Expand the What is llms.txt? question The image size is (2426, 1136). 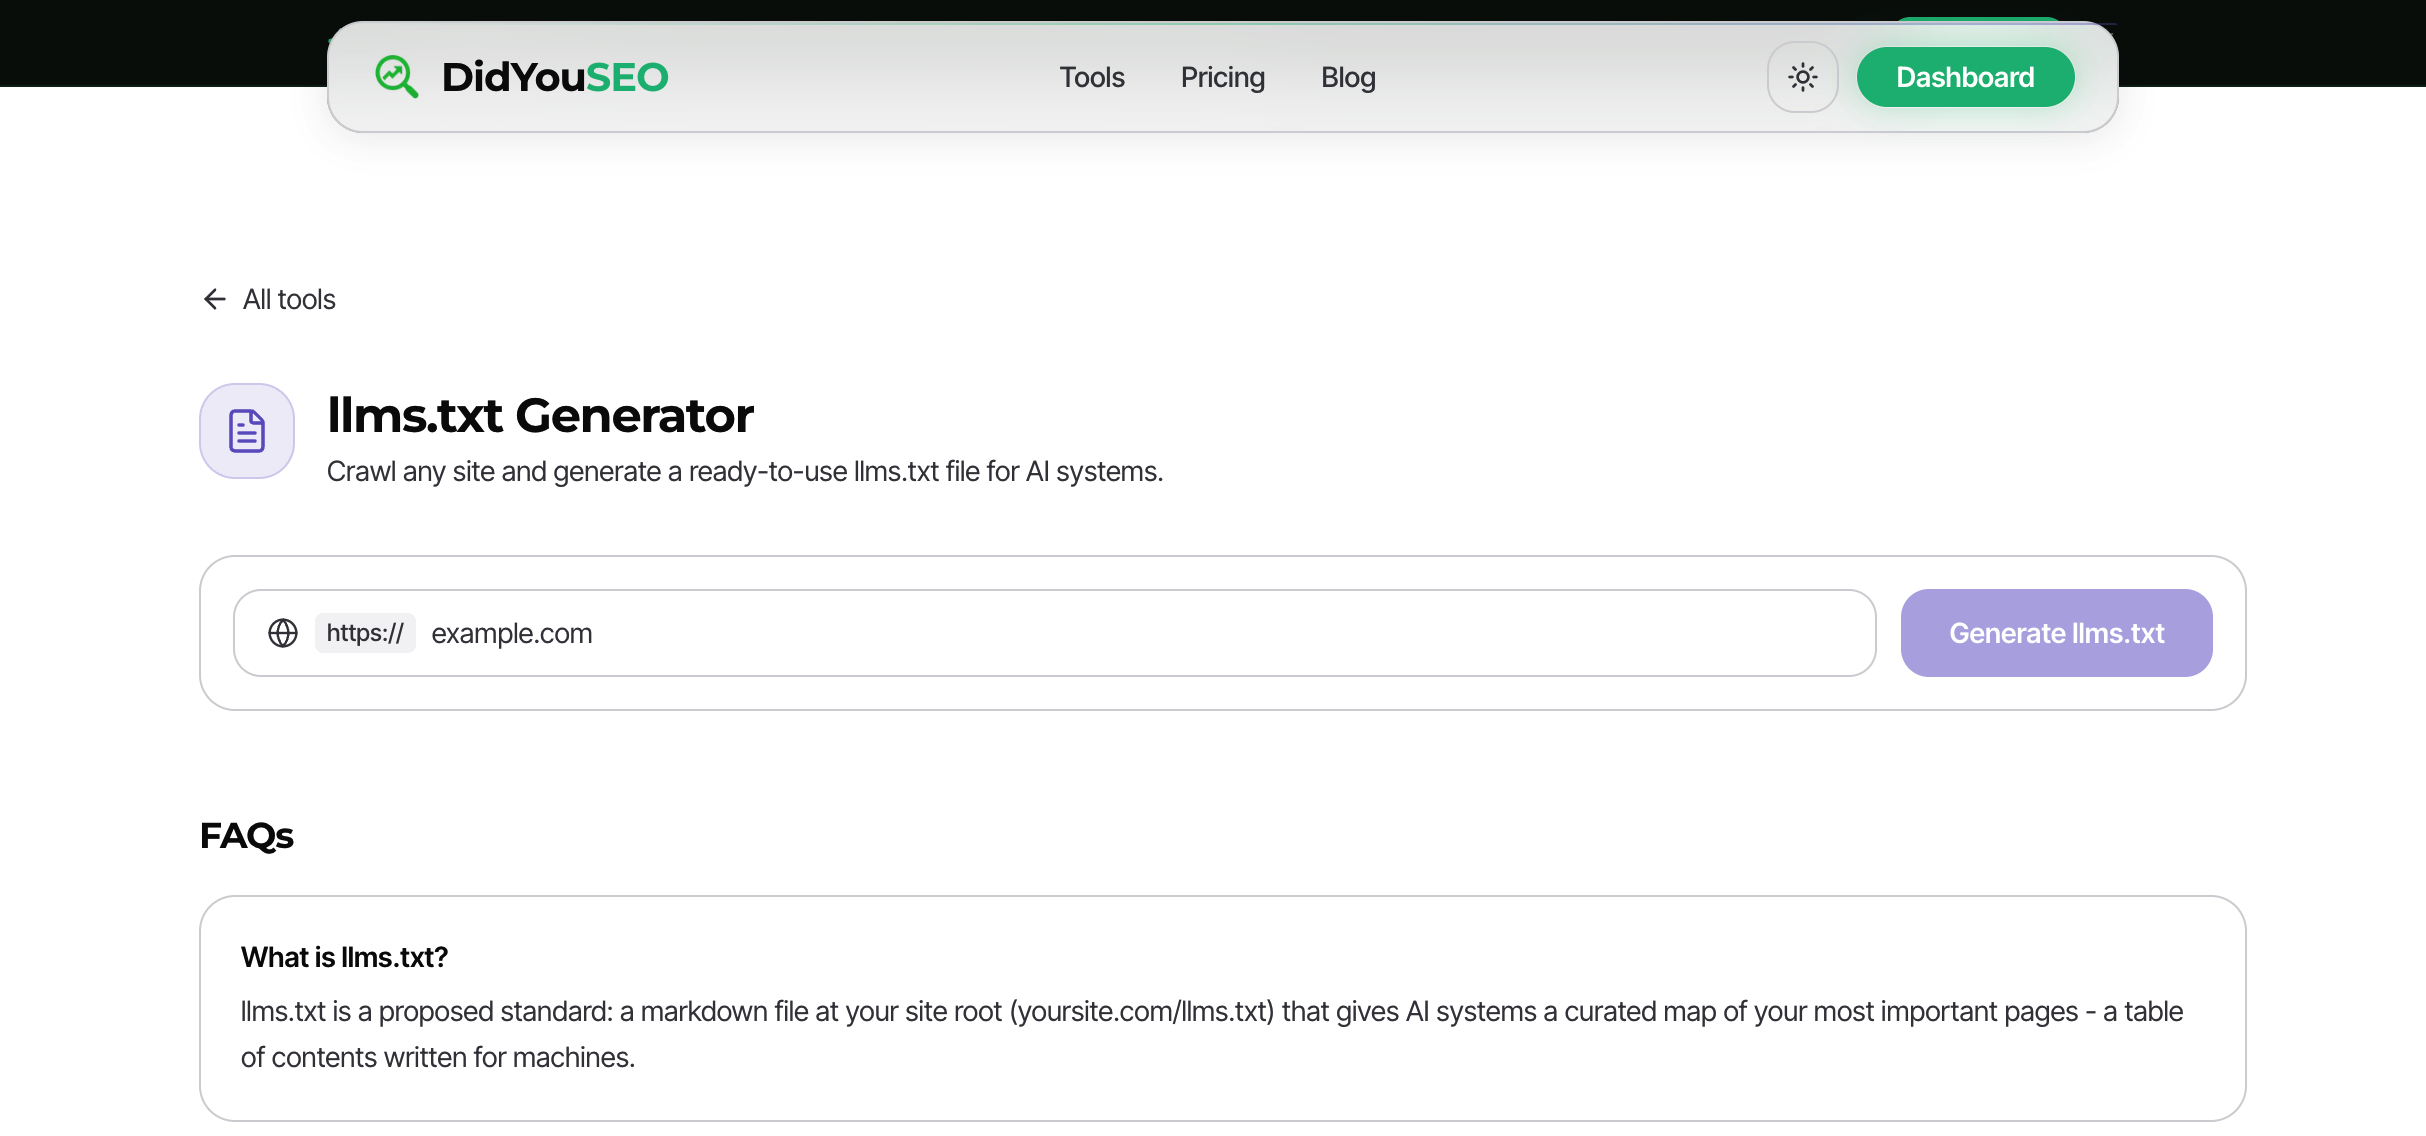click(344, 957)
